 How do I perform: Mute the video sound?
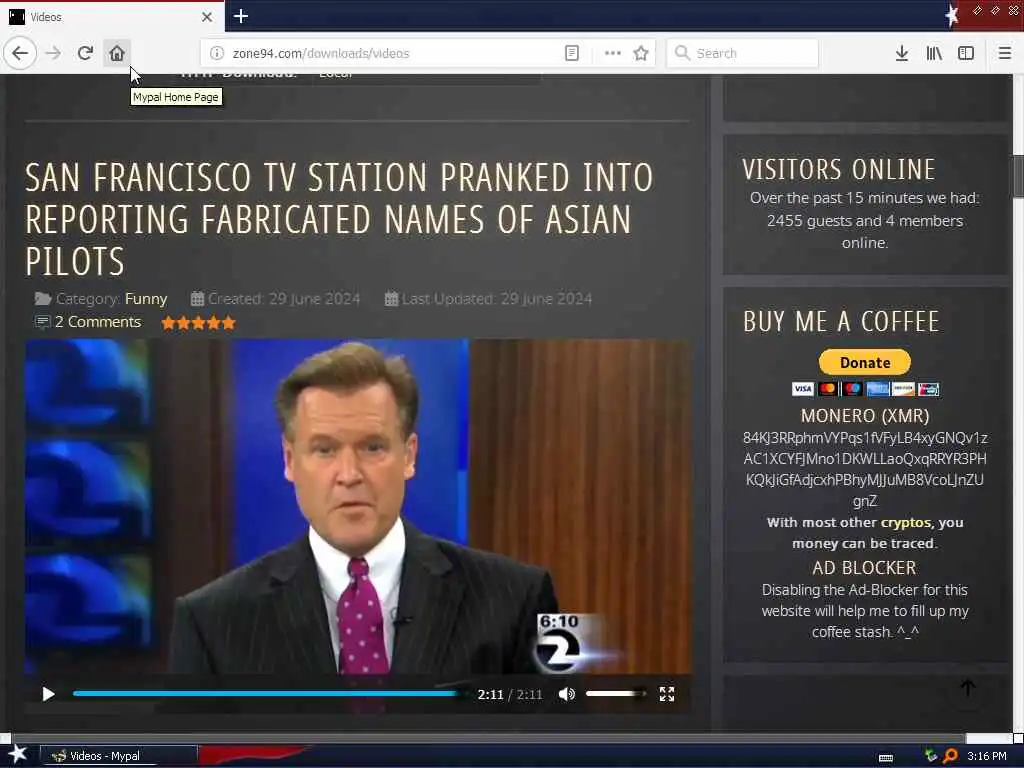566,694
